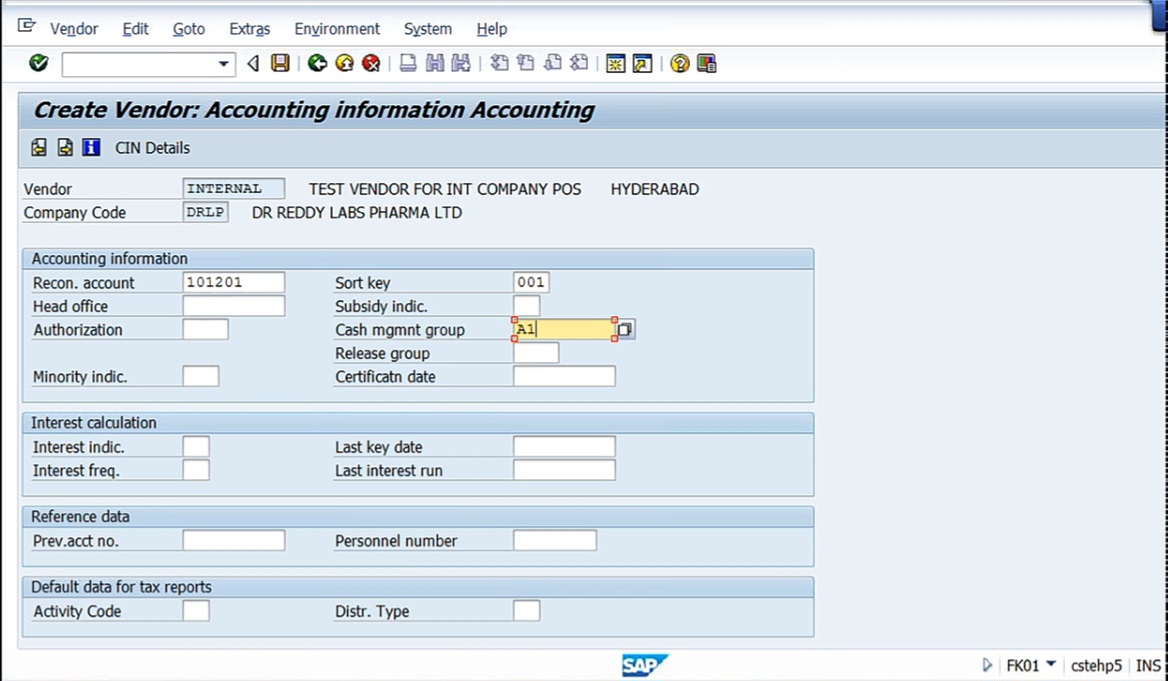
Task: Click the First Page icon
Action: click(499, 63)
